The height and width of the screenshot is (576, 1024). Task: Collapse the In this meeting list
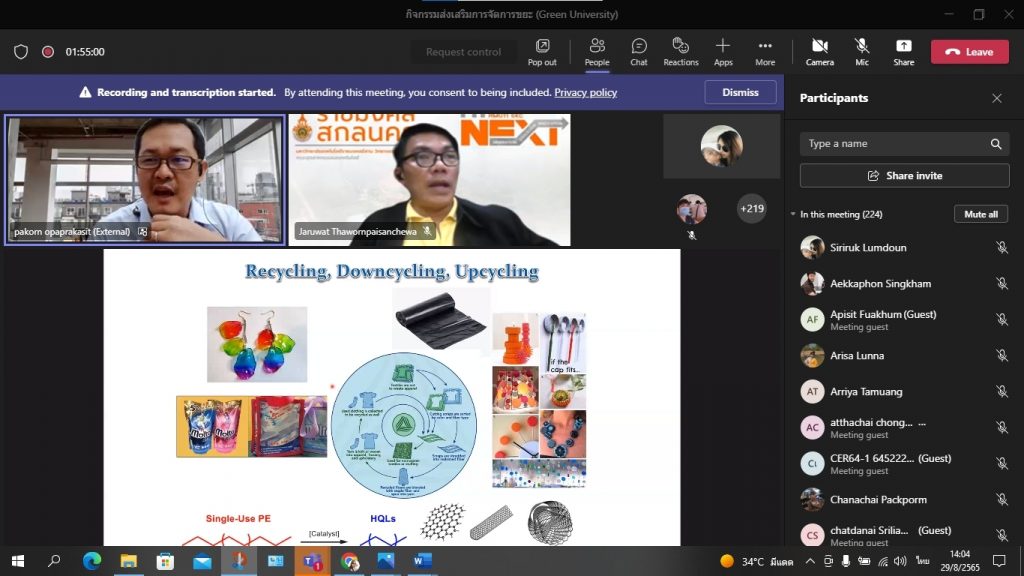click(793, 214)
